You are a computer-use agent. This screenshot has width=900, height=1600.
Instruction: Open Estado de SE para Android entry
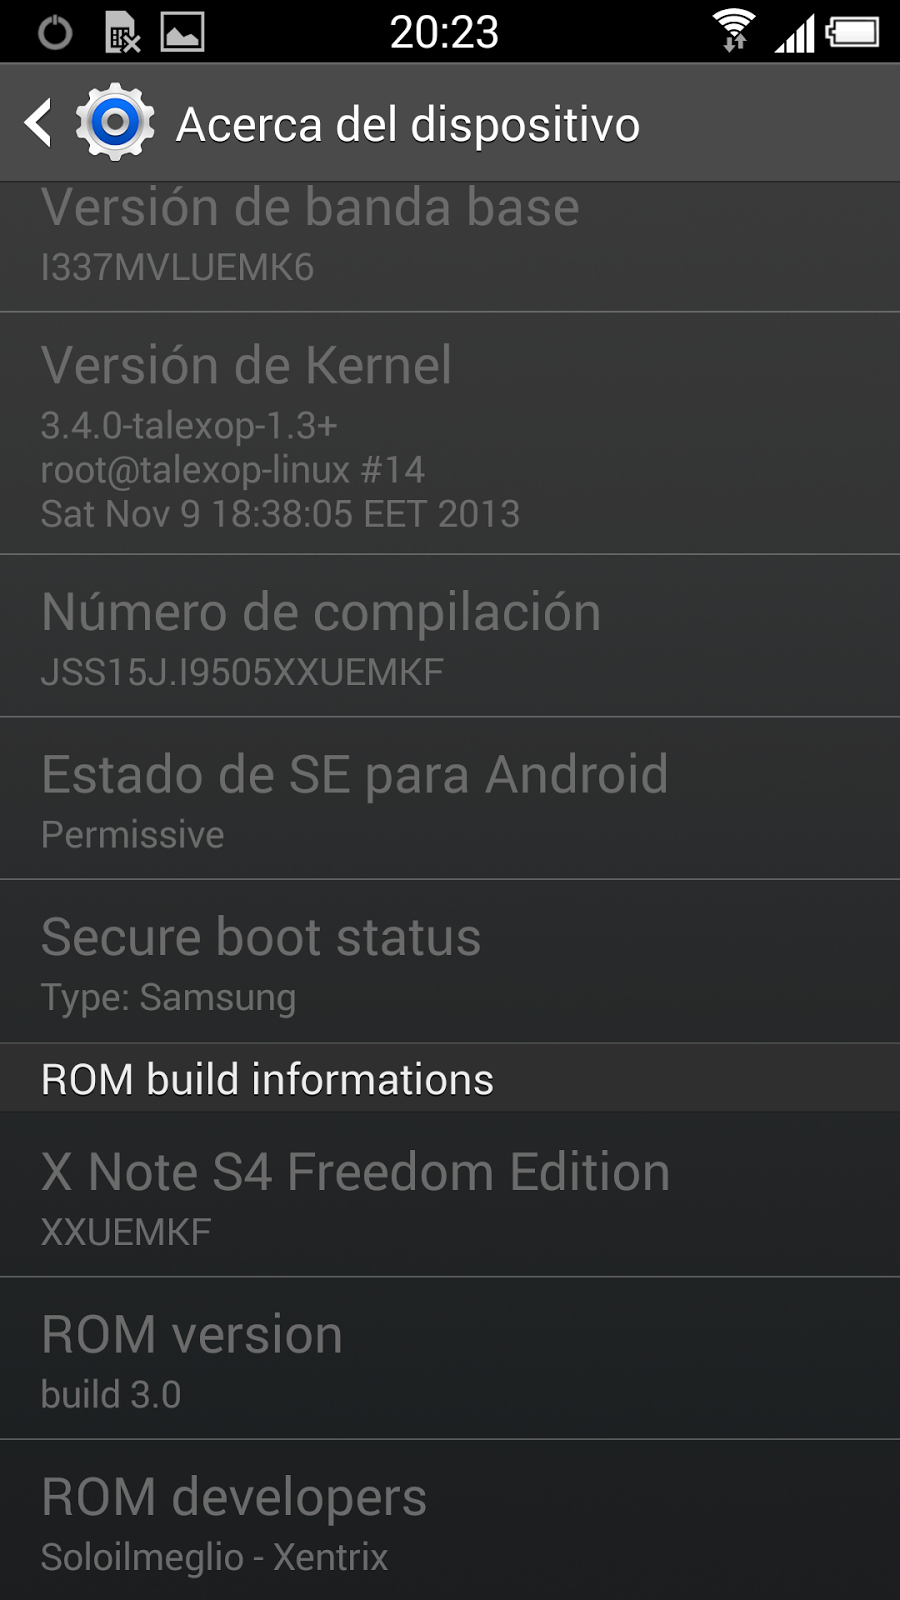(x=450, y=799)
